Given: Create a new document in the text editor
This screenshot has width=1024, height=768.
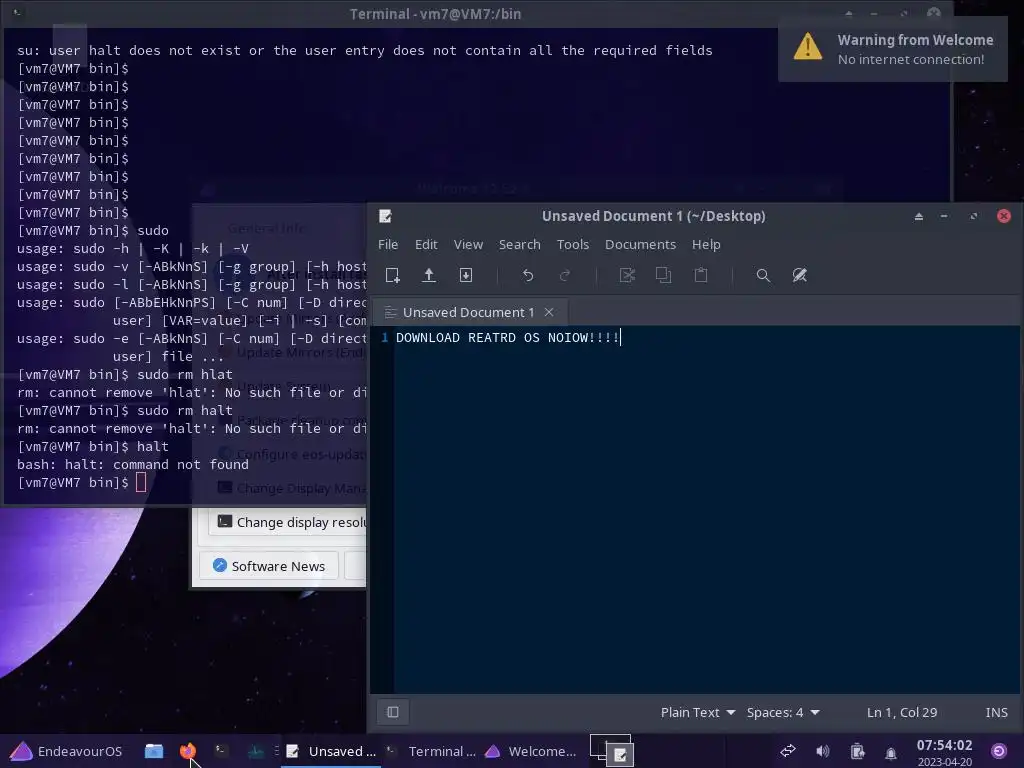Looking at the screenshot, I should click(x=392, y=275).
